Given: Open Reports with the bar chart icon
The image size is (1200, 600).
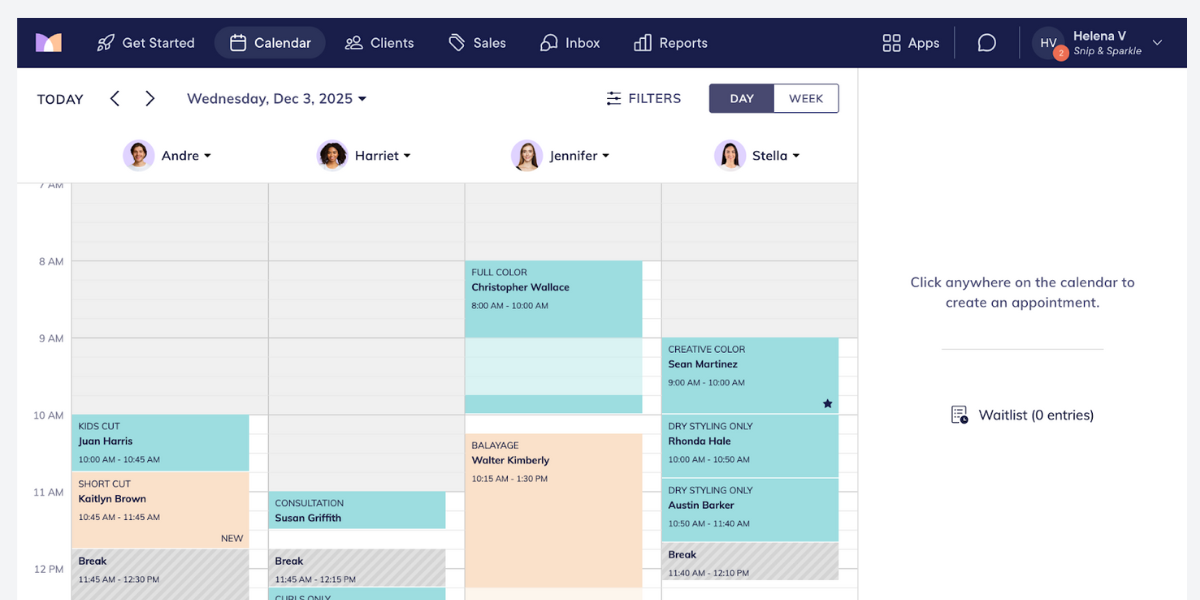Looking at the screenshot, I should pyautogui.click(x=641, y=42).
